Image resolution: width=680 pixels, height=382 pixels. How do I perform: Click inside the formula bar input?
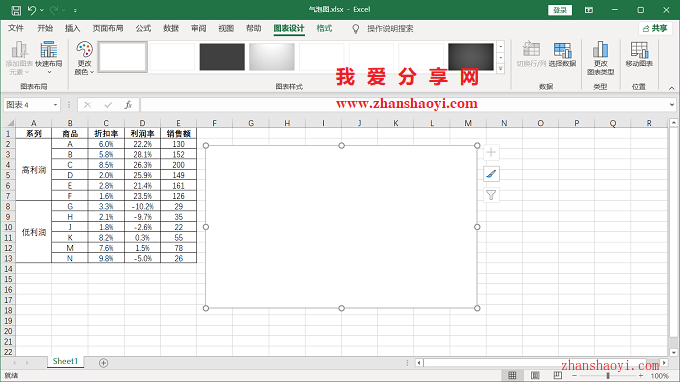click(x=403, y=105)
